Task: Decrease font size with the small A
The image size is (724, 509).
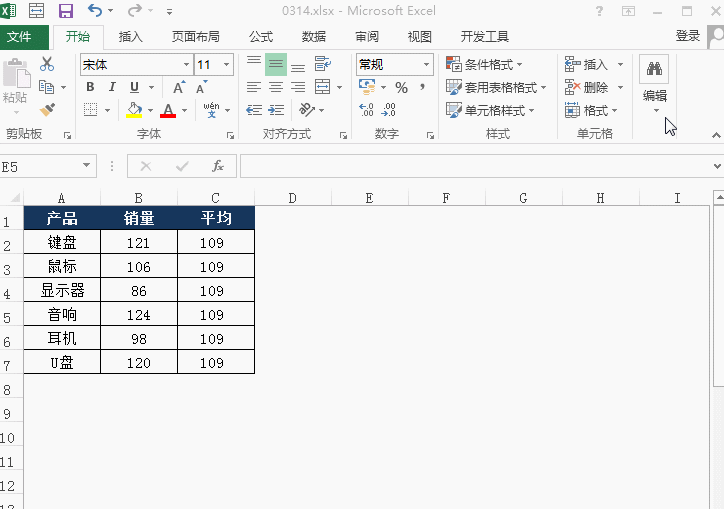Action: pyautogui.click(x=201, y=87)
